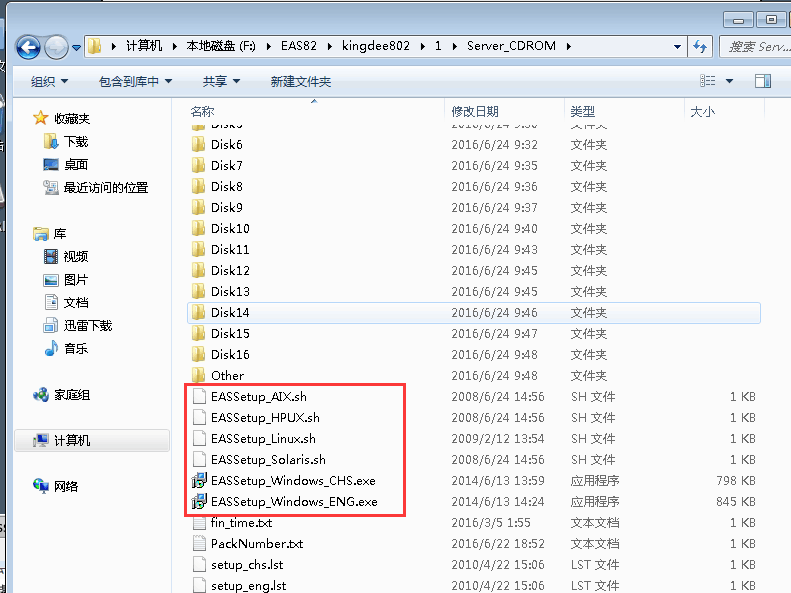Select the Disk10 folder icon
791x593 pixels.
click(199, 228)
